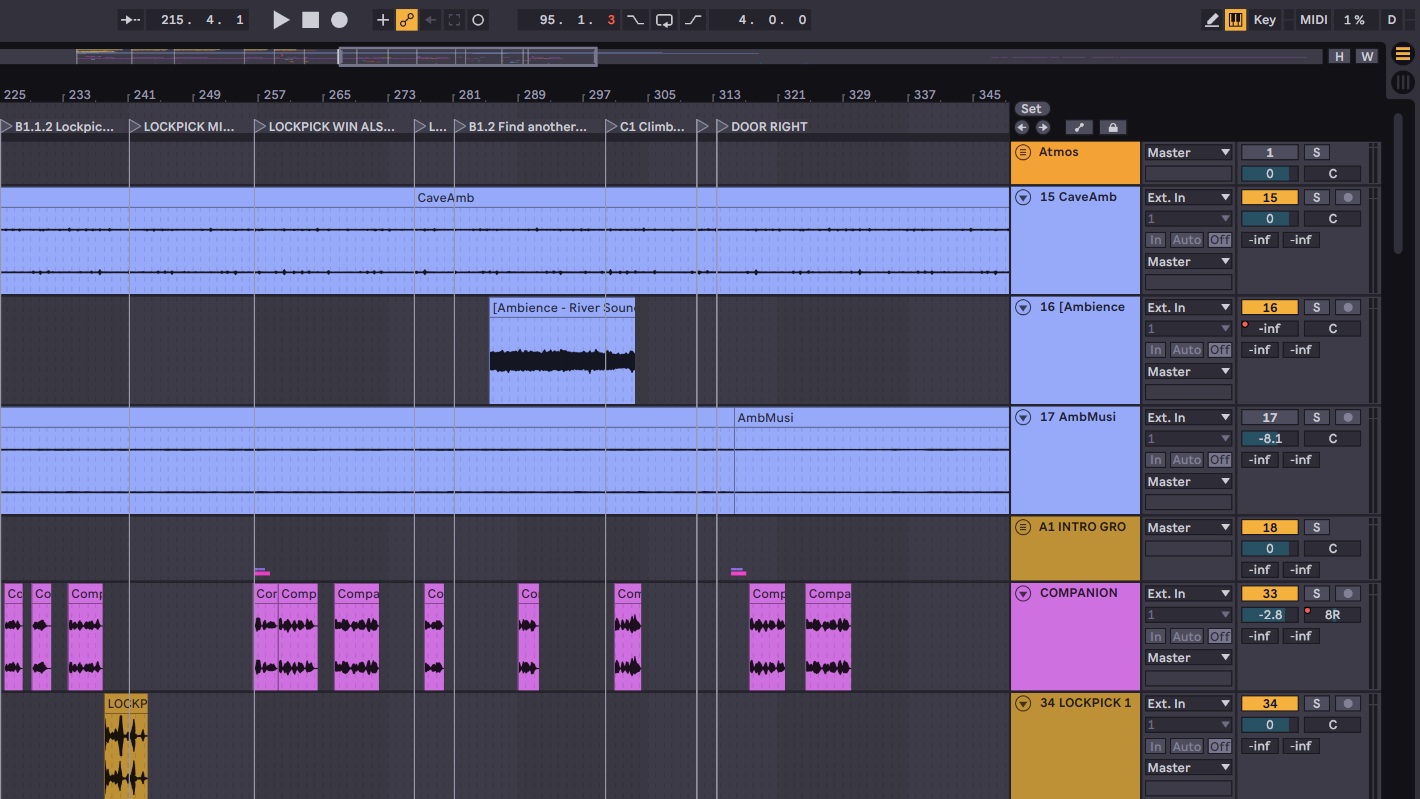The image size is (1420, 799).
Task: Click the COMPANION pan 8R control
Action: [1332, 614]
